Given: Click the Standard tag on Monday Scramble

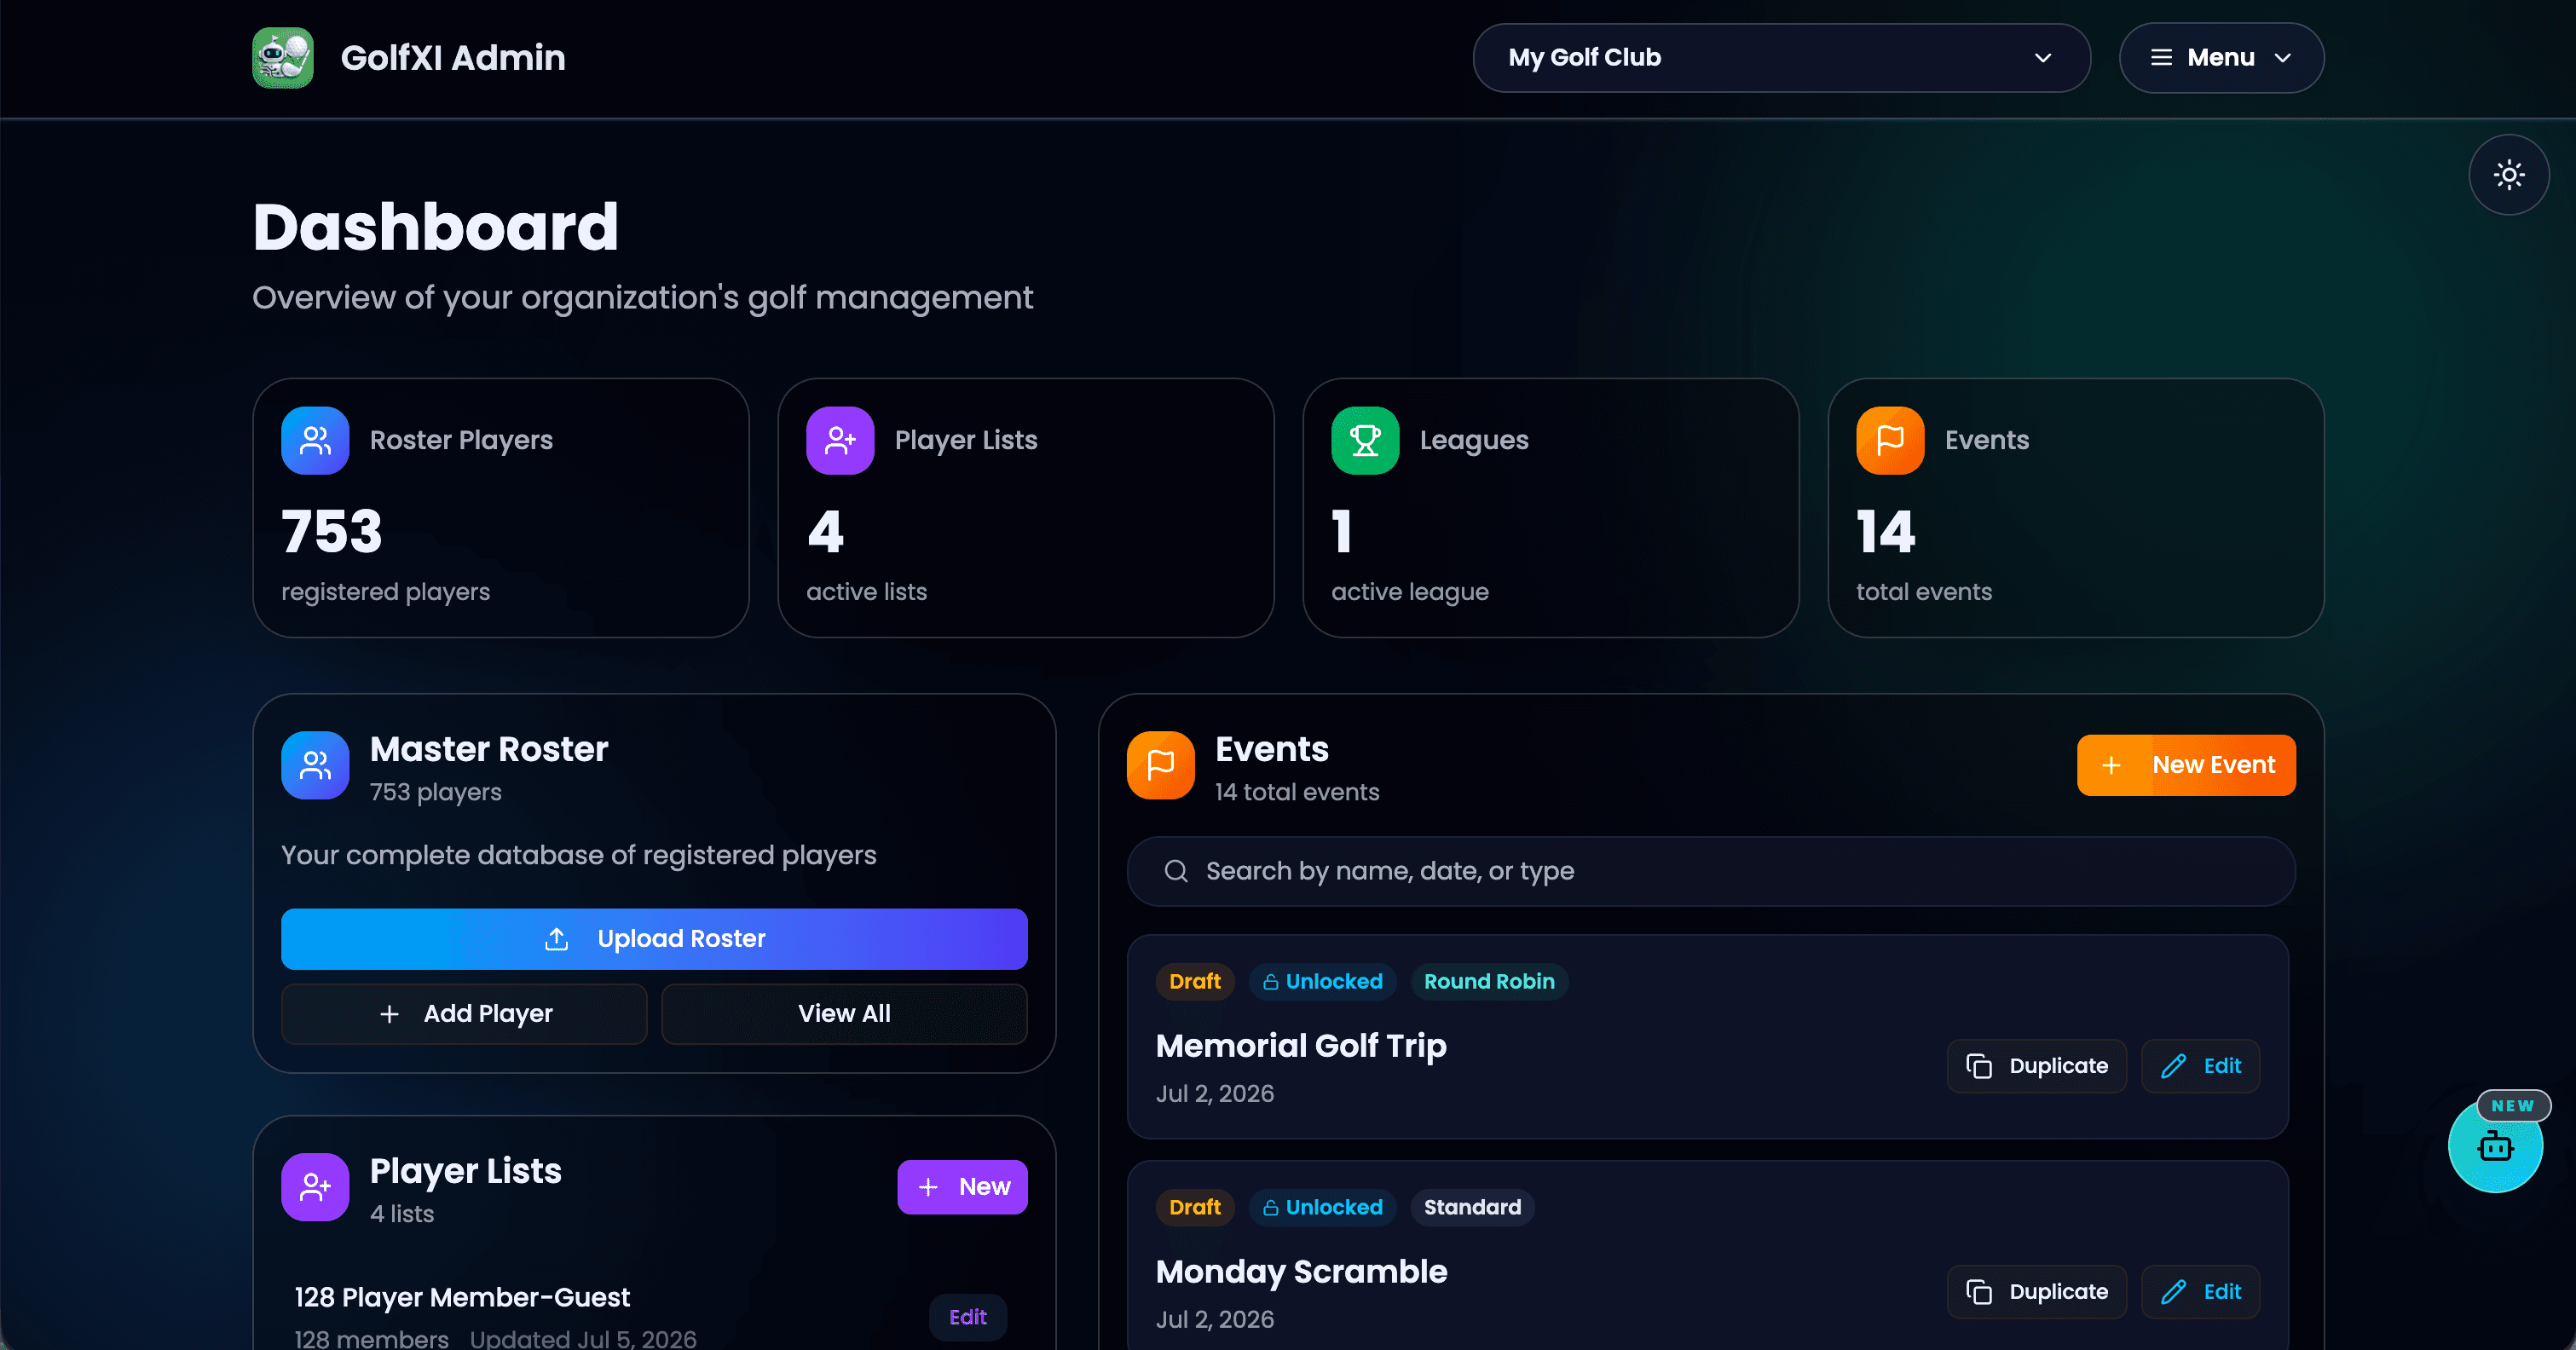Looking at the screenshot, I should [1472, 1208].
